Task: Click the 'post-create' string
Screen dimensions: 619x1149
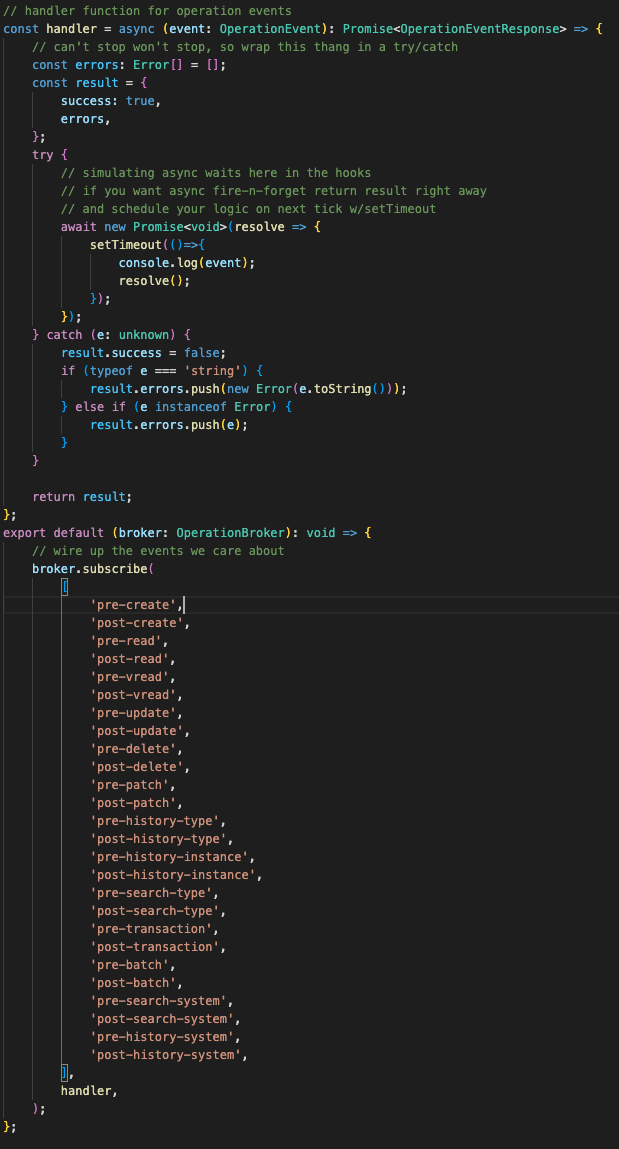Action: tap(137, 623)
